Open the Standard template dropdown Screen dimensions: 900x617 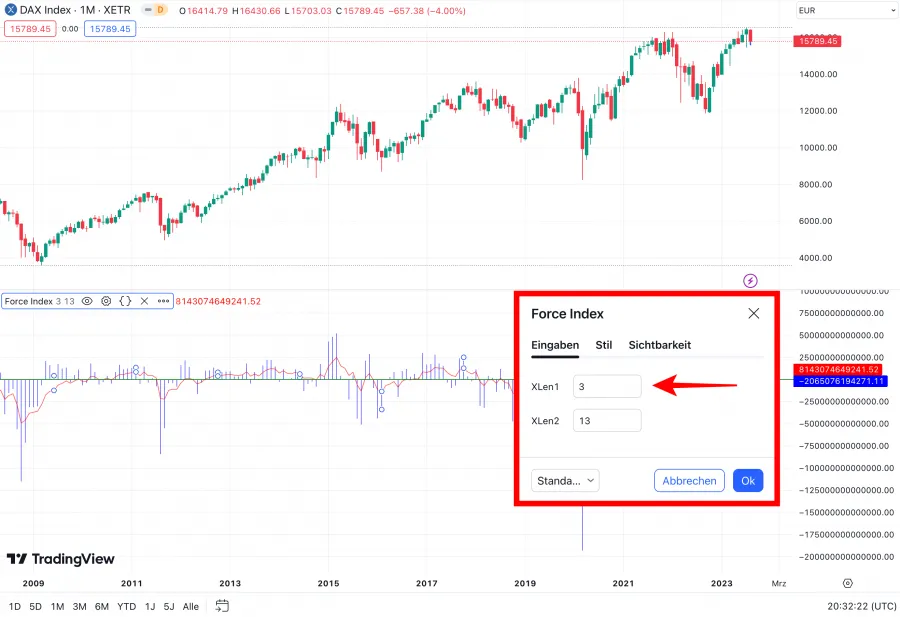(565, 480)
